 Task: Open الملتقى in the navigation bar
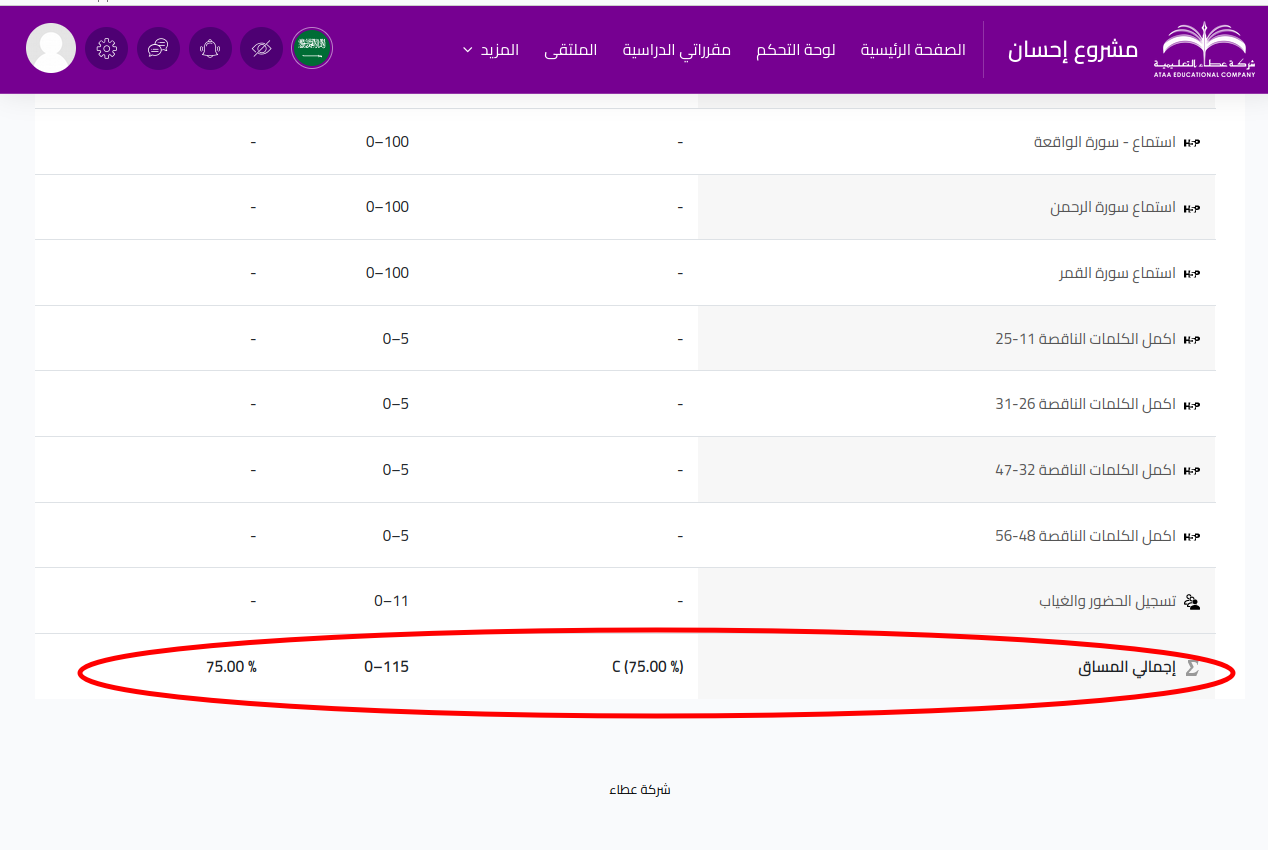pos(570,50)
